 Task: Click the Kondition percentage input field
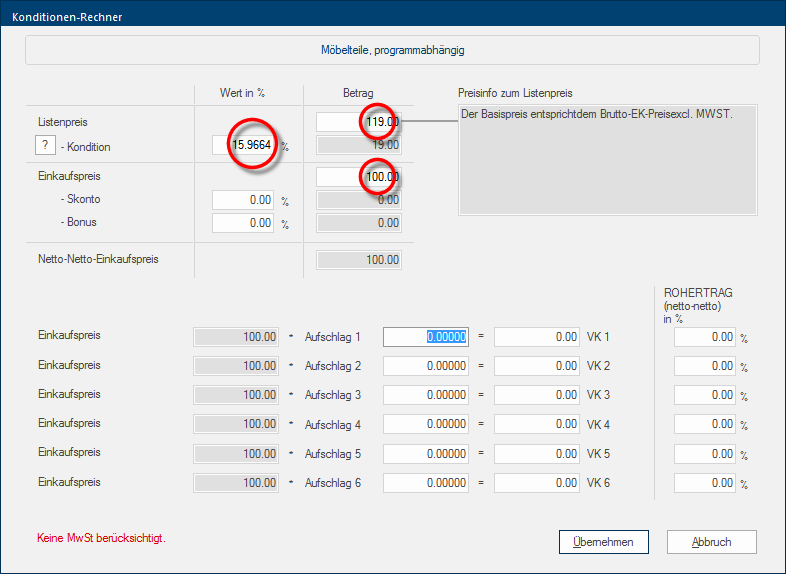(x=244, y=146)
